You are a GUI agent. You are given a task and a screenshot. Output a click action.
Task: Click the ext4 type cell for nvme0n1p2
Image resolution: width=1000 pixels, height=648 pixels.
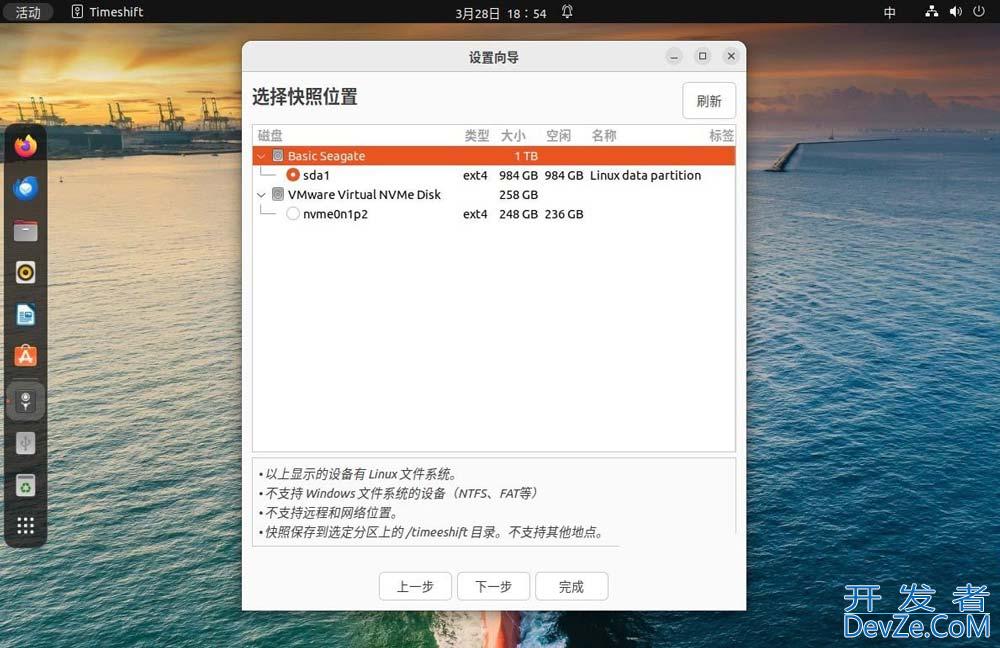475,214
